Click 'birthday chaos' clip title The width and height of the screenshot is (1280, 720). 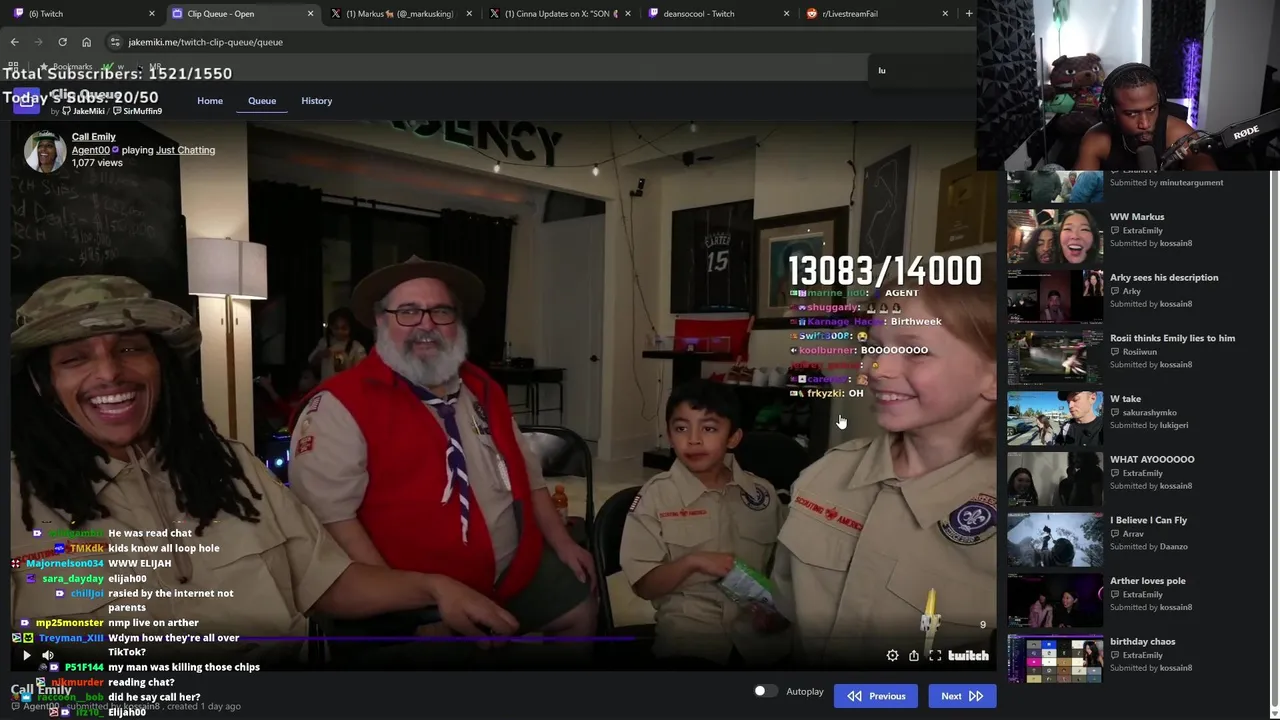[1143, 642]
